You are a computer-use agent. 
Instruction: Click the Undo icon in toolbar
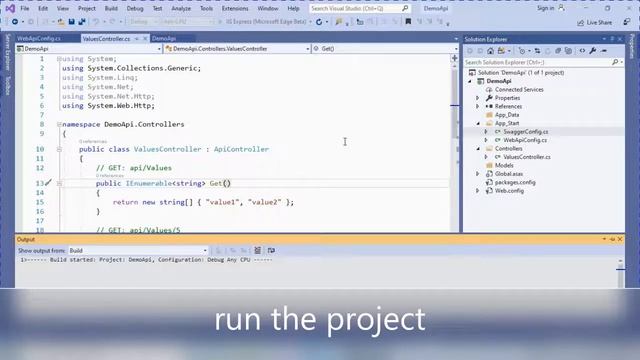click(96, 22)
